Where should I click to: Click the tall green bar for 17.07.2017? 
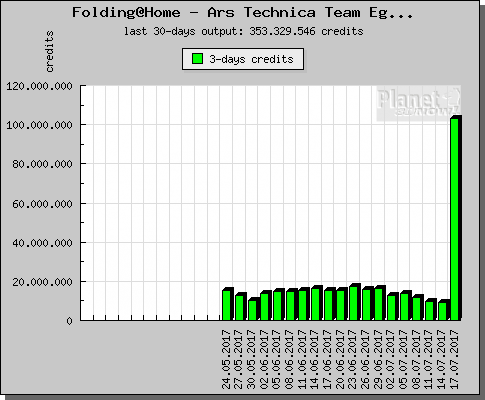click(455, 219)
